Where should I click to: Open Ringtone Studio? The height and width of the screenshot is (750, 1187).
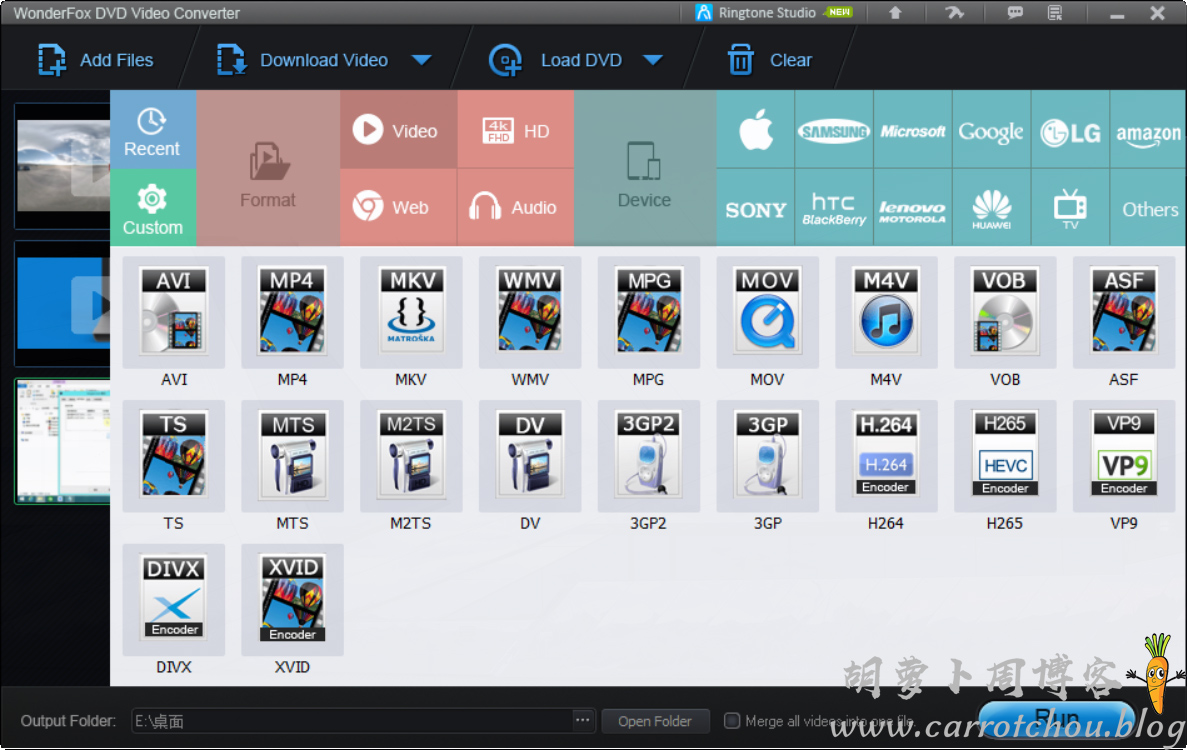pos(773,13)
